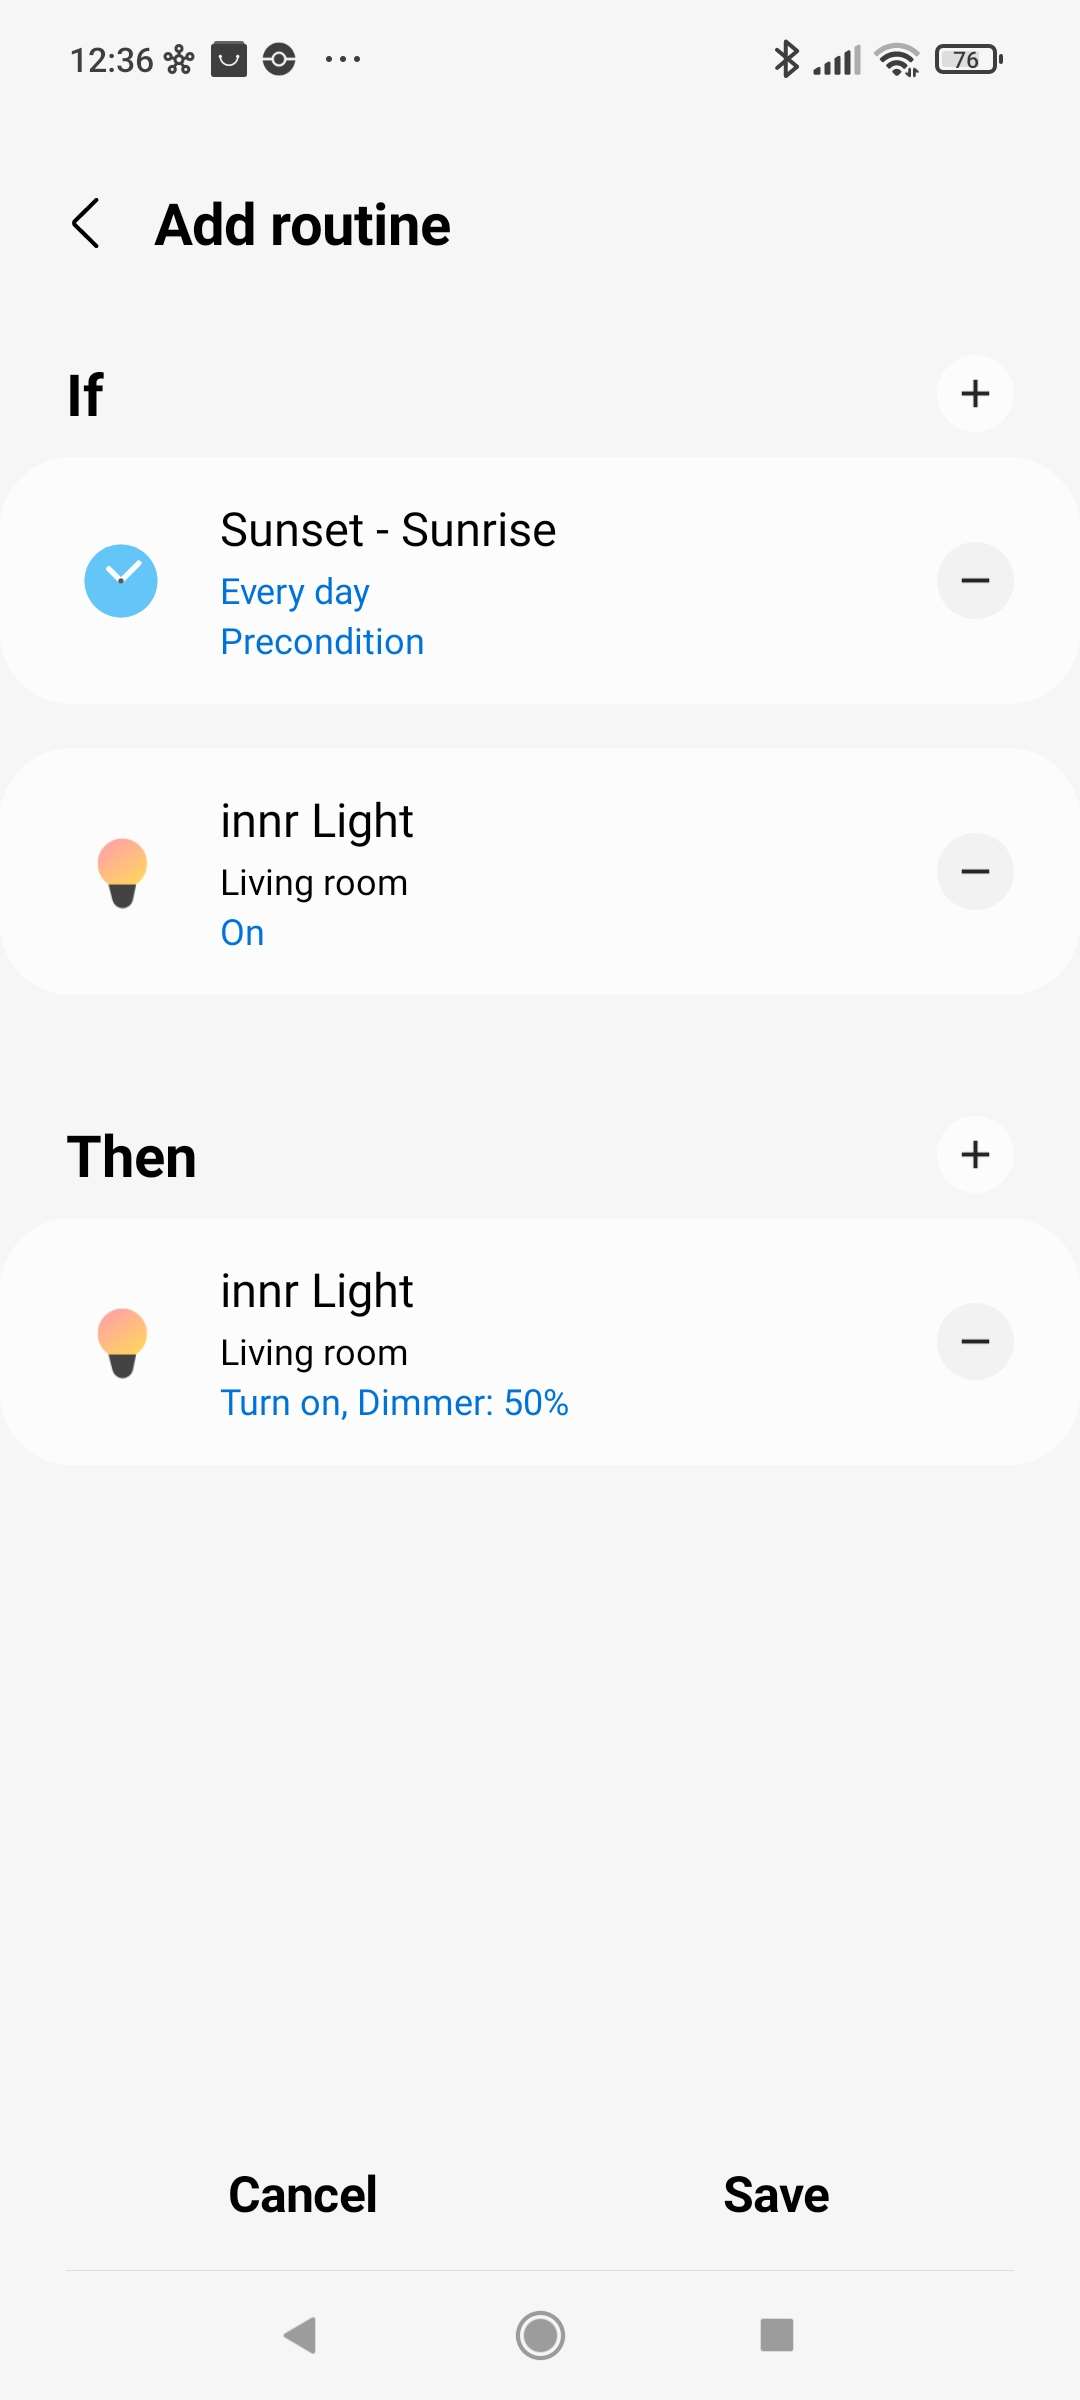Open the Sunset - Sunrise time condition
The height and width of the screenshot is (2400, 1080).
388,530
